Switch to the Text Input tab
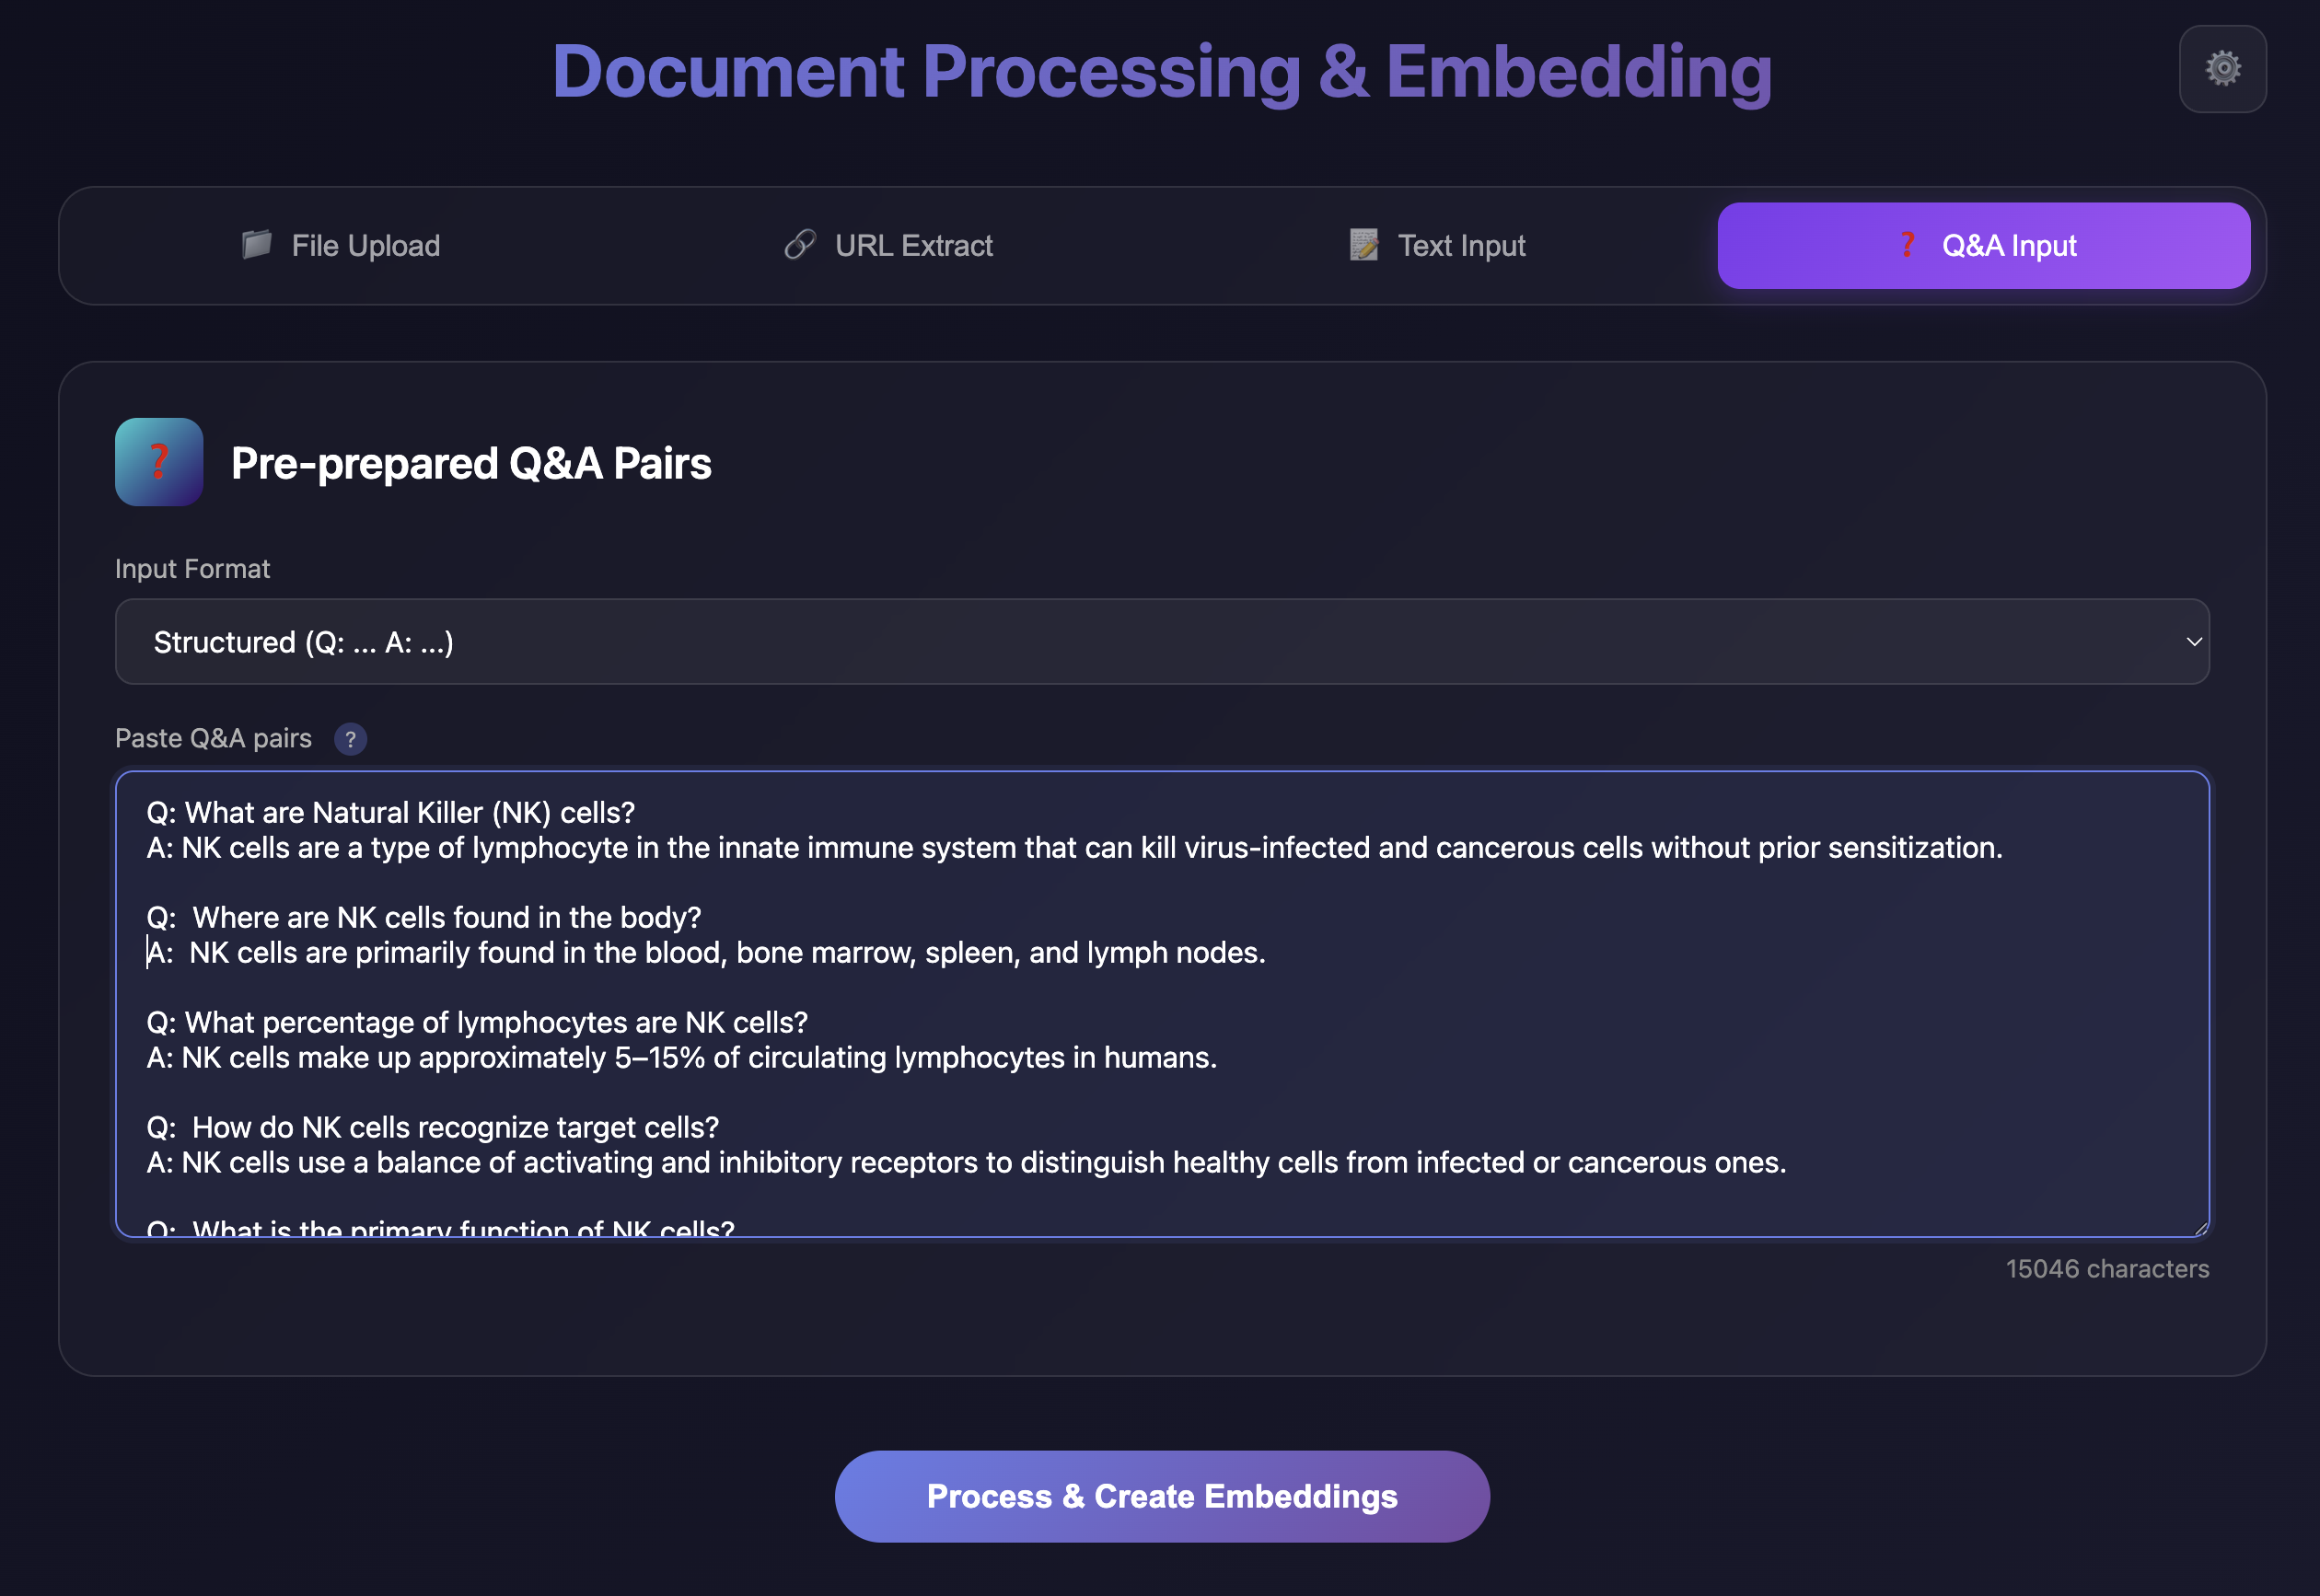Viewport: 2320px width, 1596px height. (1437, 246)
